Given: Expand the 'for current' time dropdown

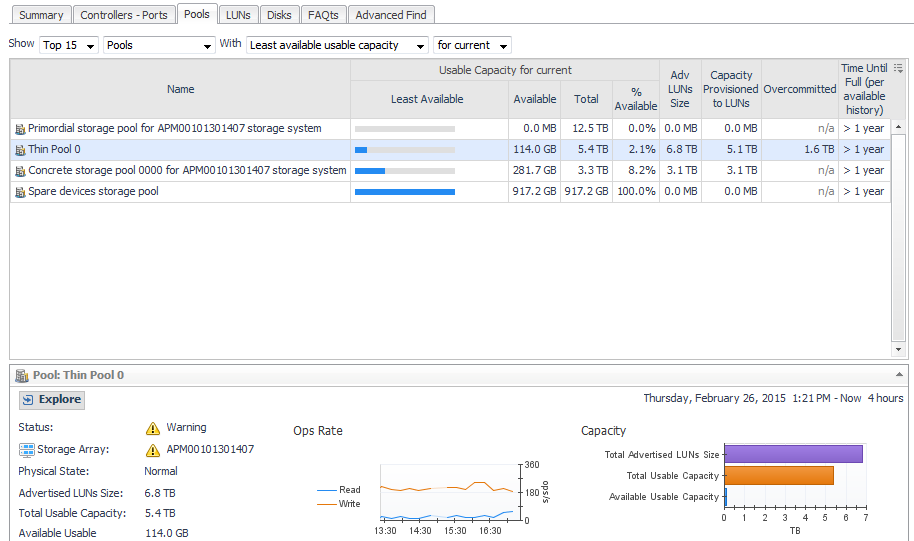Looking at the screenshot, I should point(472,45).
